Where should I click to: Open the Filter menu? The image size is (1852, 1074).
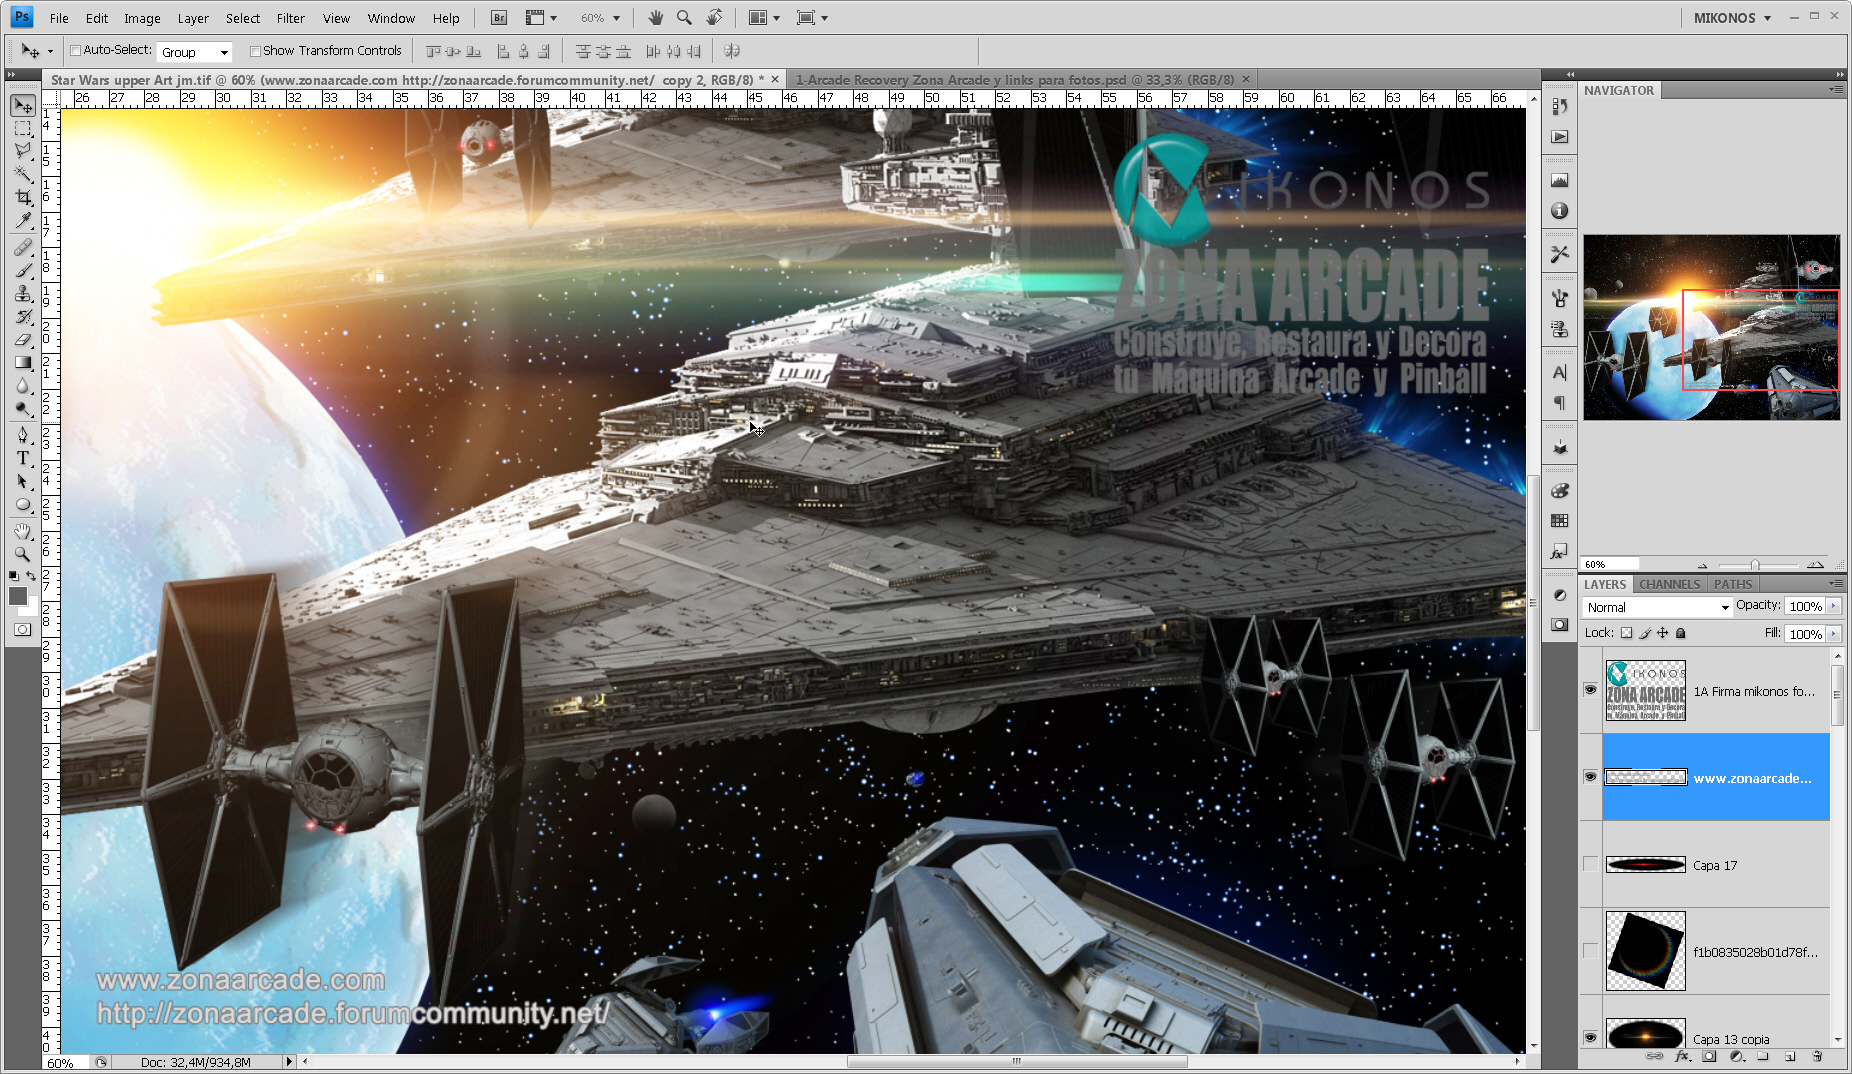point(291,18)
